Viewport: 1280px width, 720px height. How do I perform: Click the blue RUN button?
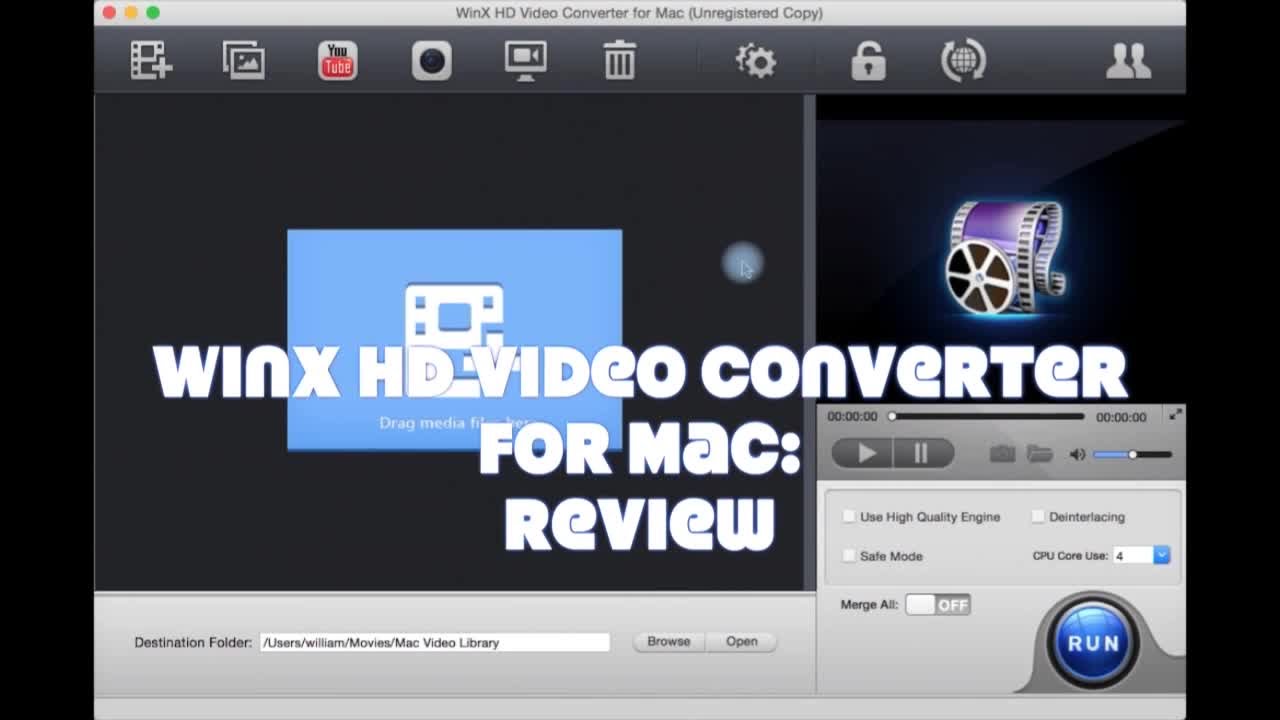click(x=1093, y=643)
